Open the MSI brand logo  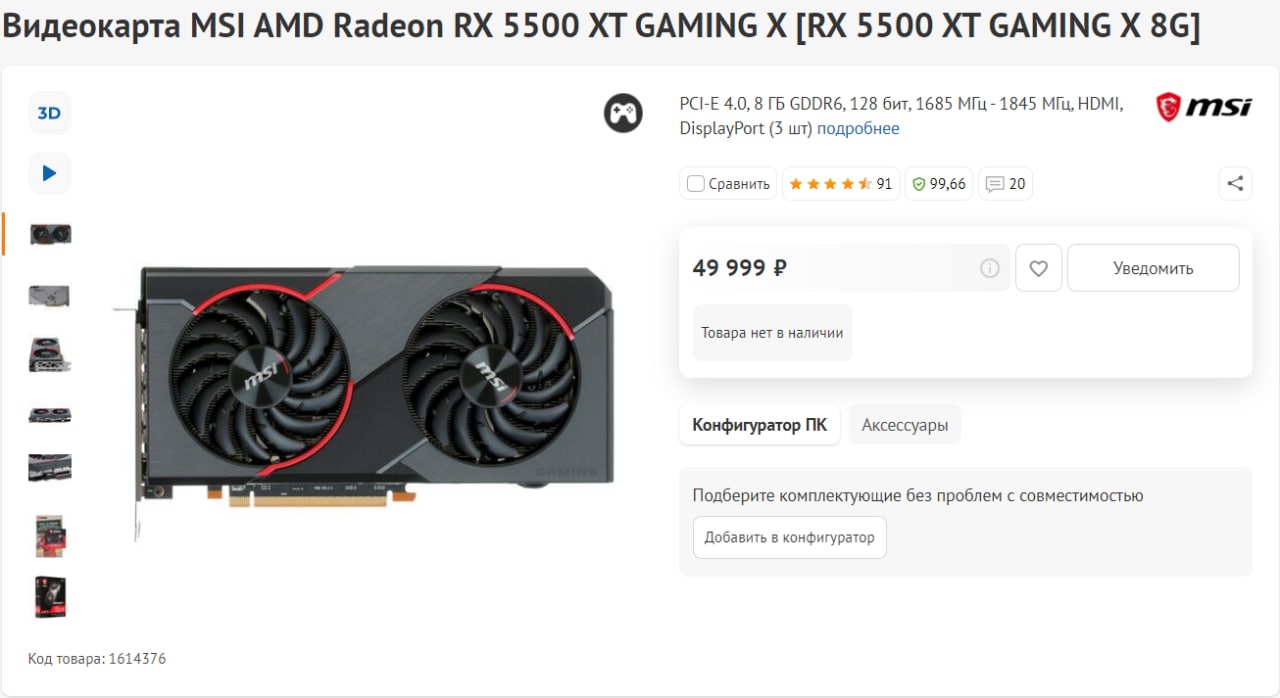pyautogui.click(x=1204, y=107)
